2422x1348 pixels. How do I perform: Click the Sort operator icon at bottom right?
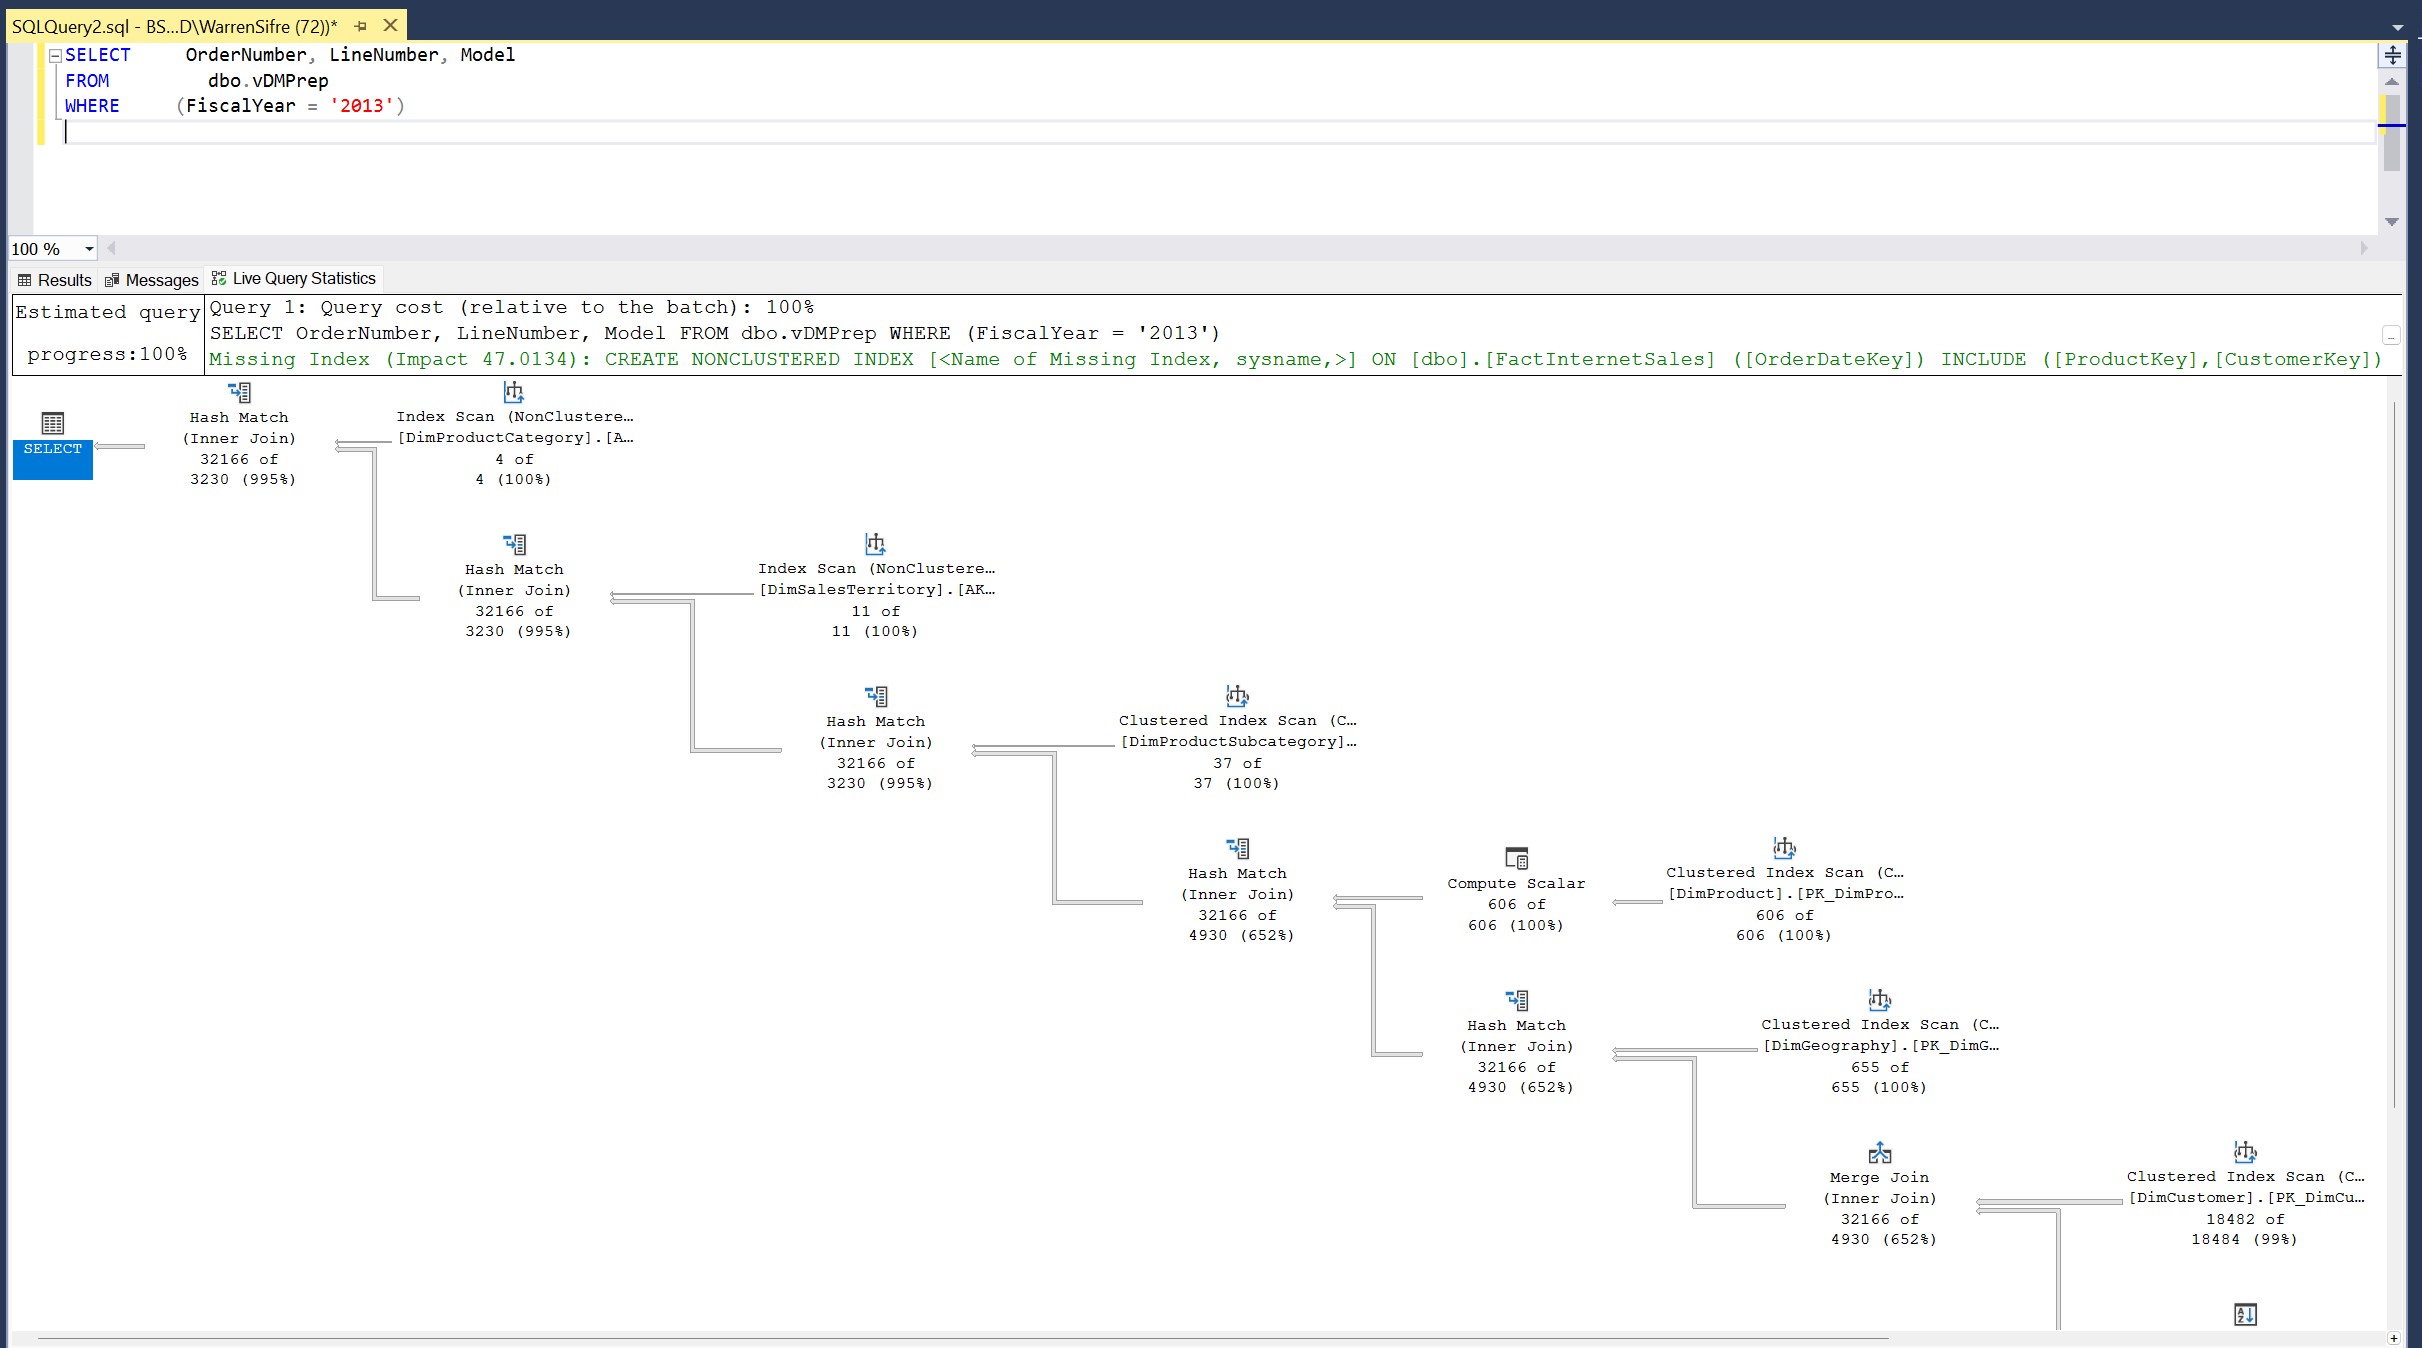tap(2245, 1314)
